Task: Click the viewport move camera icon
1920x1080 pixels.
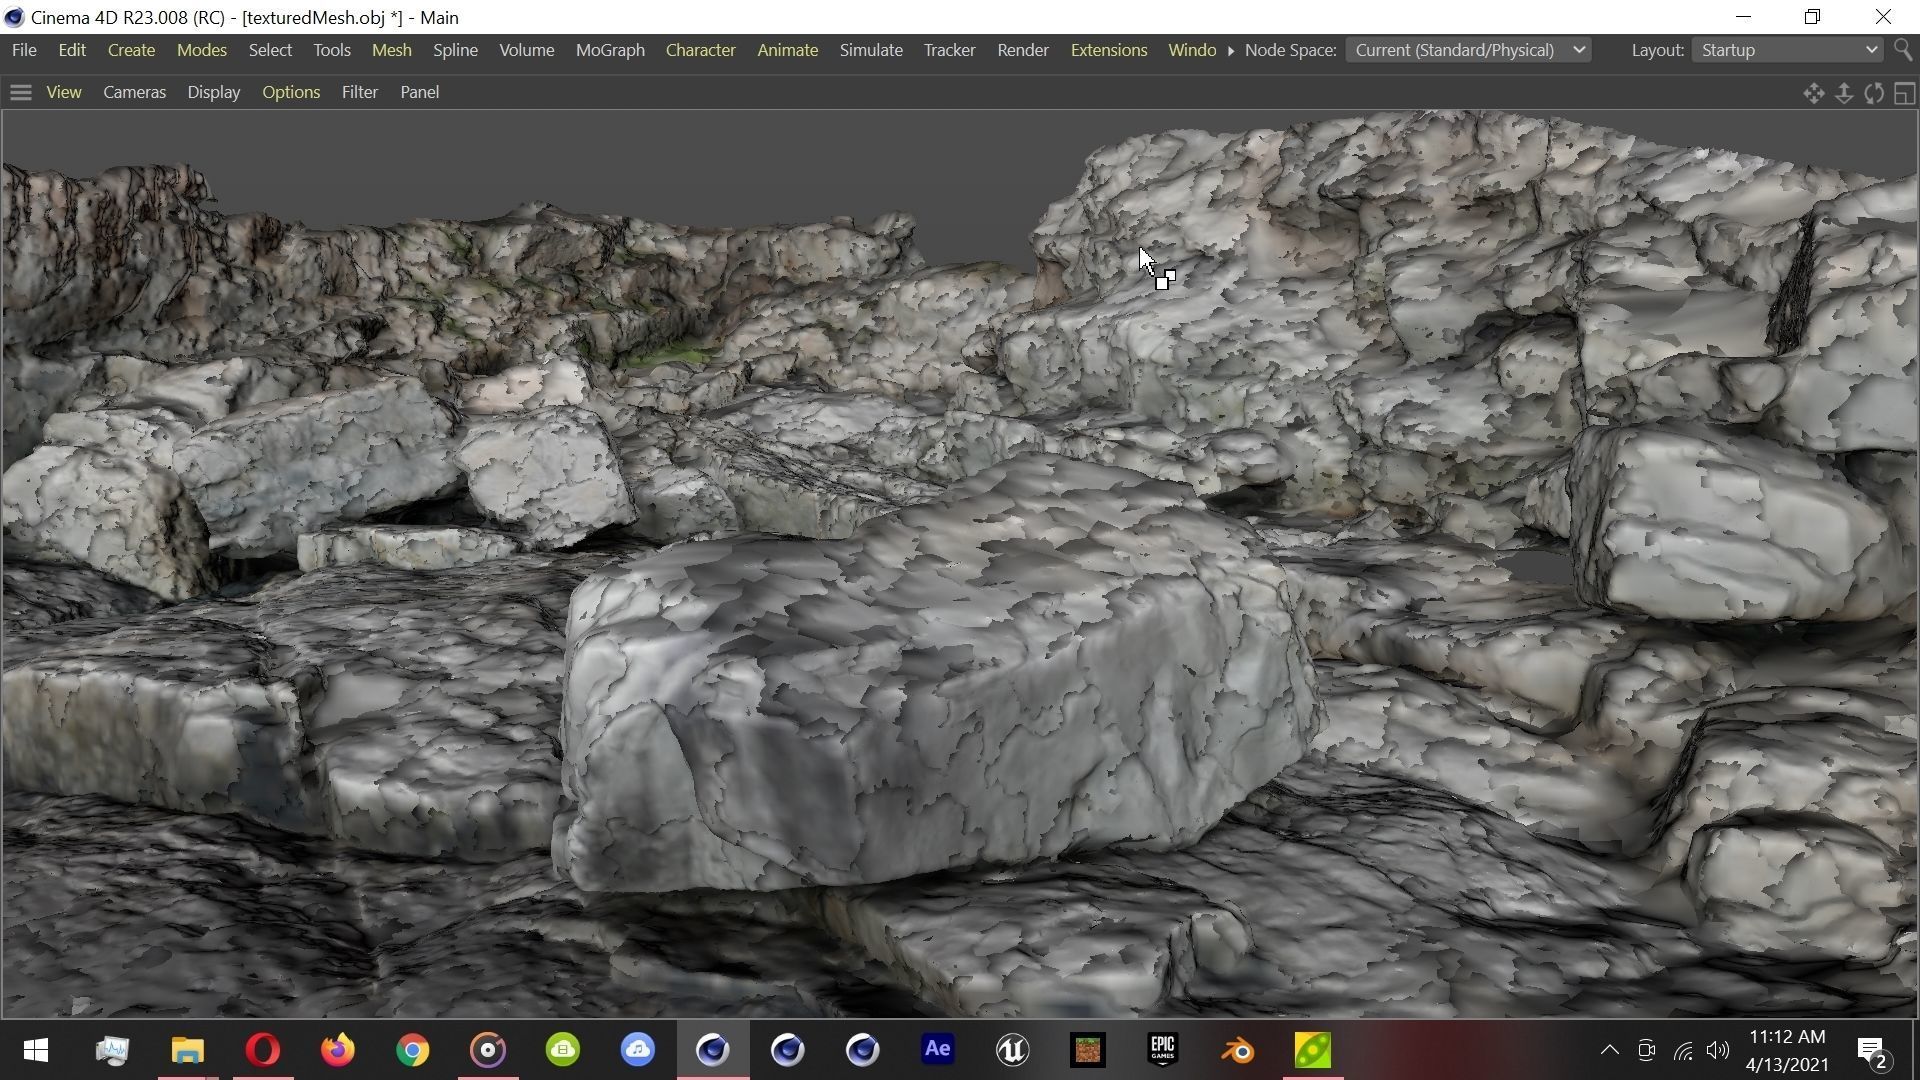Action: (x=1813, y=93)
